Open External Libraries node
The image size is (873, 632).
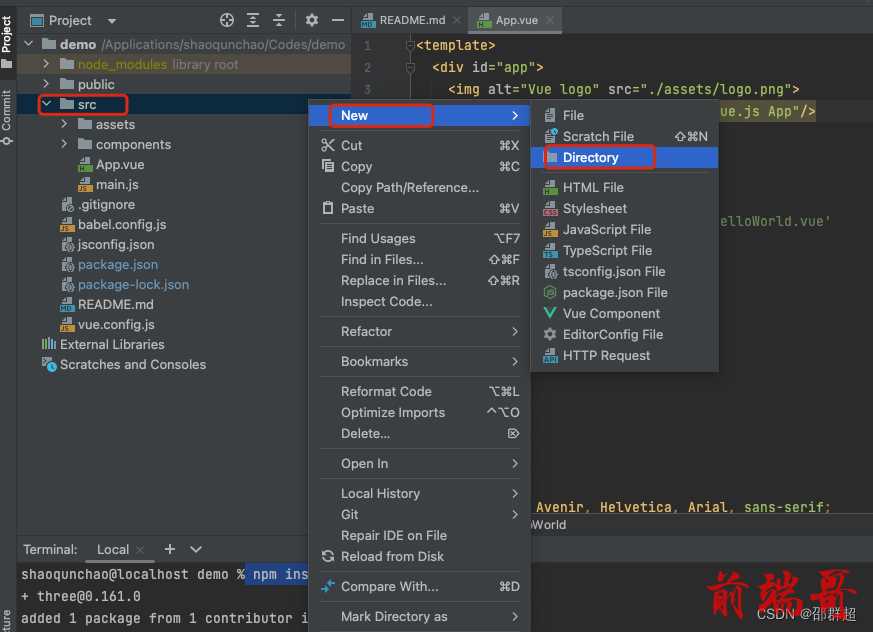click(x=103, y=345)
